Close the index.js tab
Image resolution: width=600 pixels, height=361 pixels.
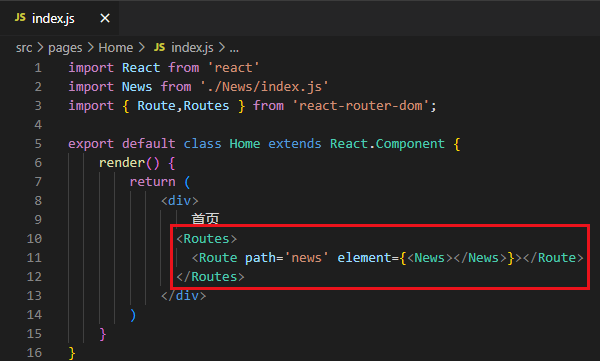105,18
